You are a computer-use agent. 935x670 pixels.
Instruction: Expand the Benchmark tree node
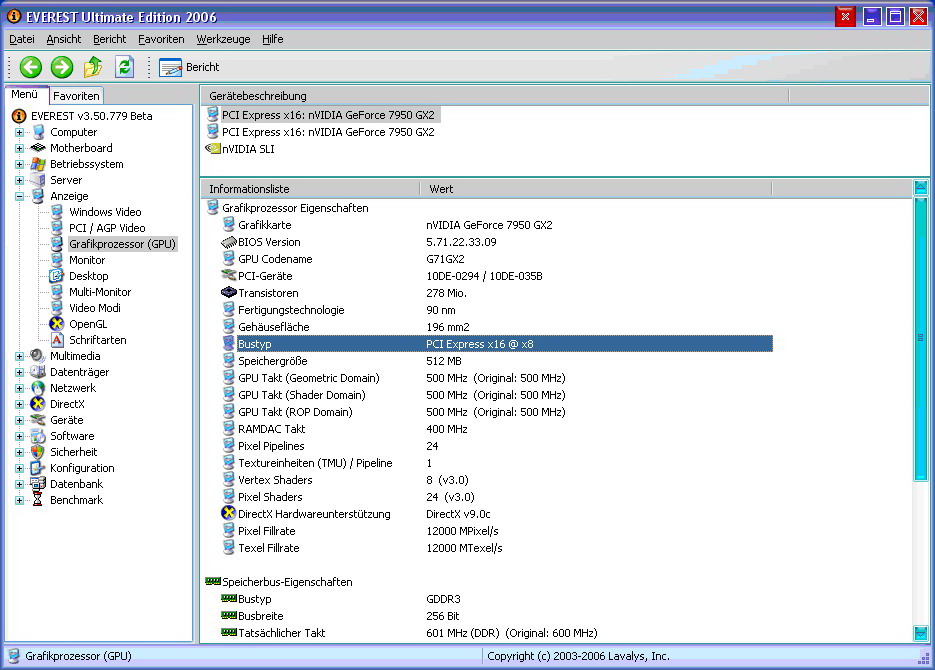[x=20, y=500]
